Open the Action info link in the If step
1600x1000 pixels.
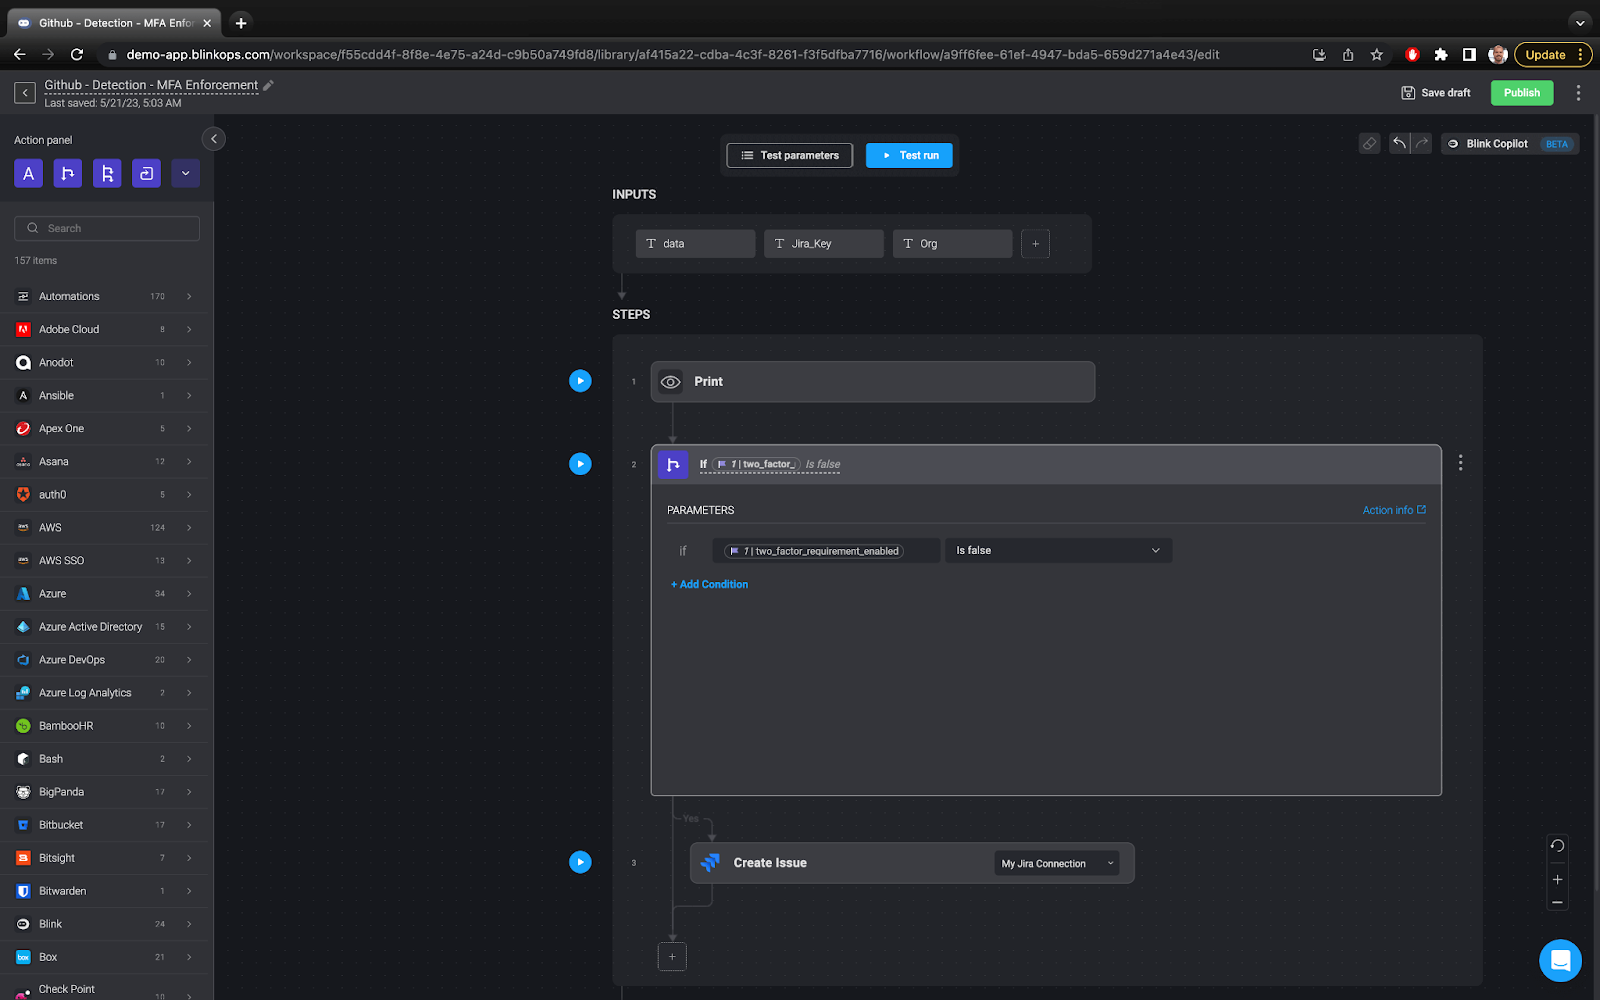(x=1392, y=510)
